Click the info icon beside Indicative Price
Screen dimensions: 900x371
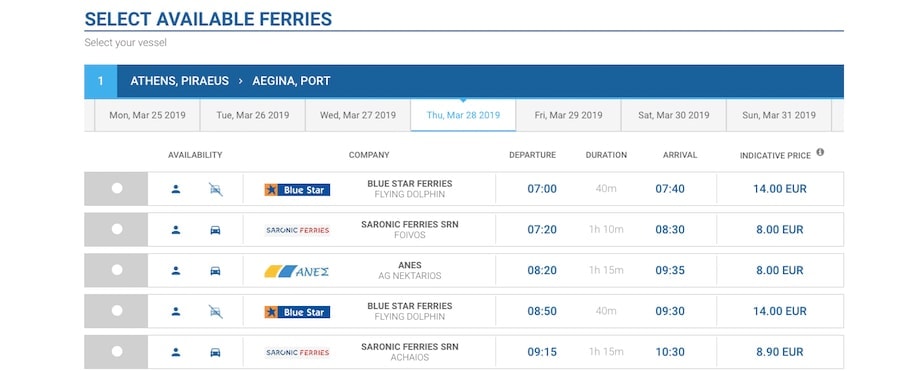click(x=820, y=152)
